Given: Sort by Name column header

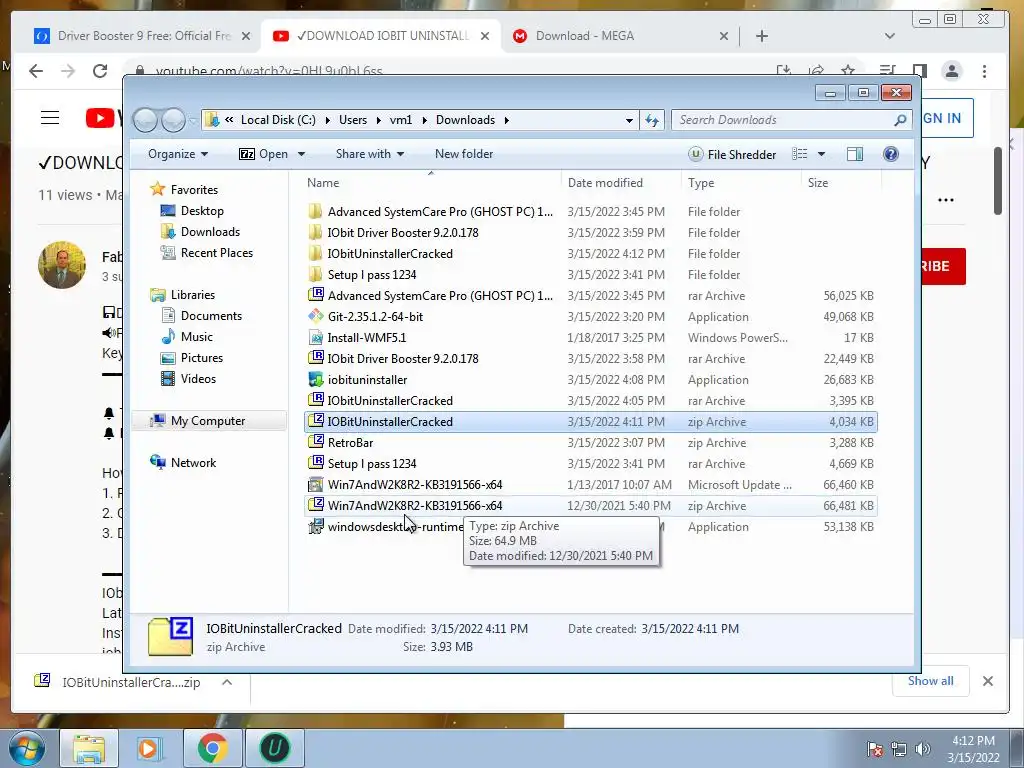Looking at the screenshot, I should pyautogui.click(x=323, y=183).
